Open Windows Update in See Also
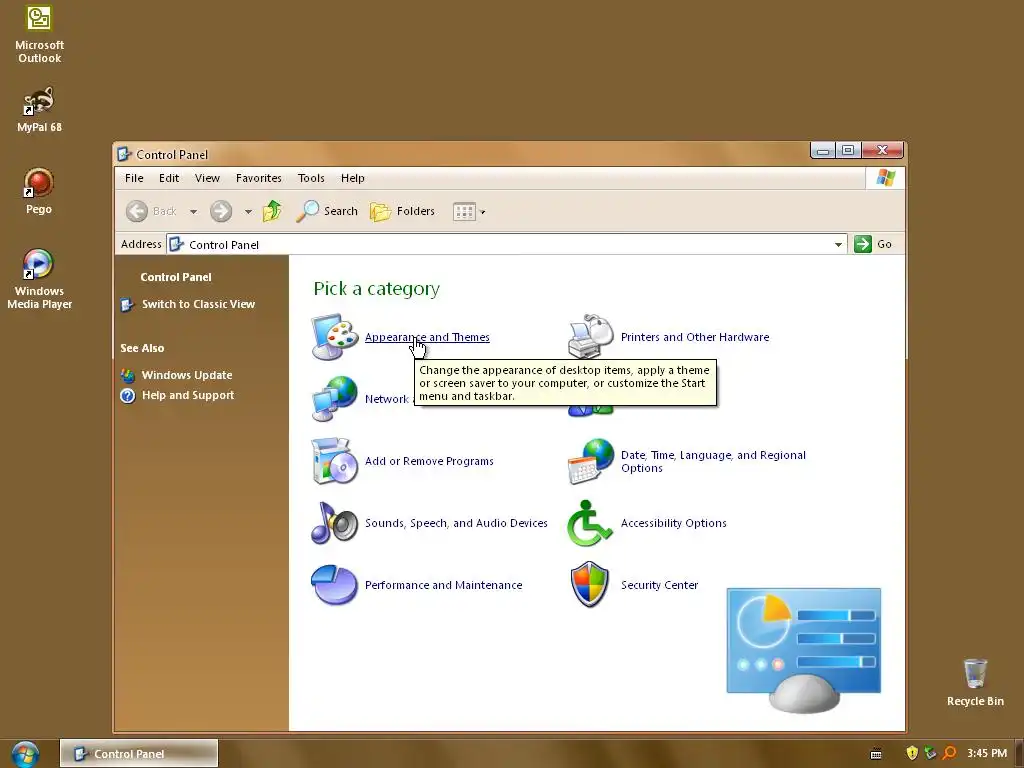1024x768 pixels. tap(187, 375)
